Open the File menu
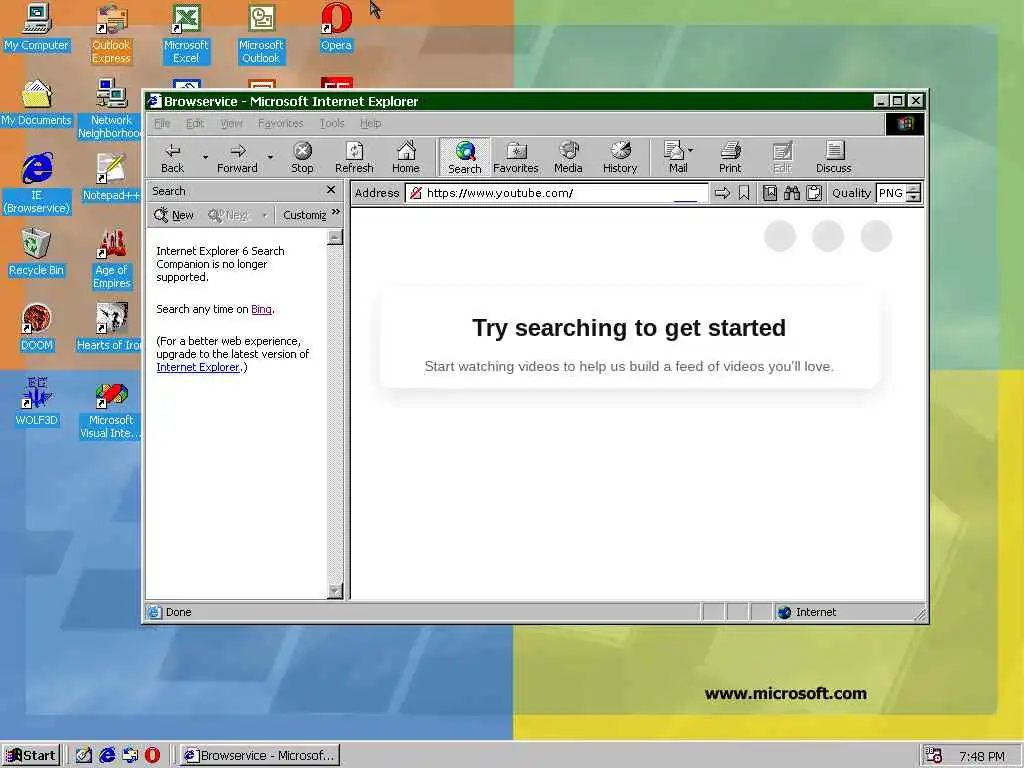 pyautogui.click(x=162, y=123)
